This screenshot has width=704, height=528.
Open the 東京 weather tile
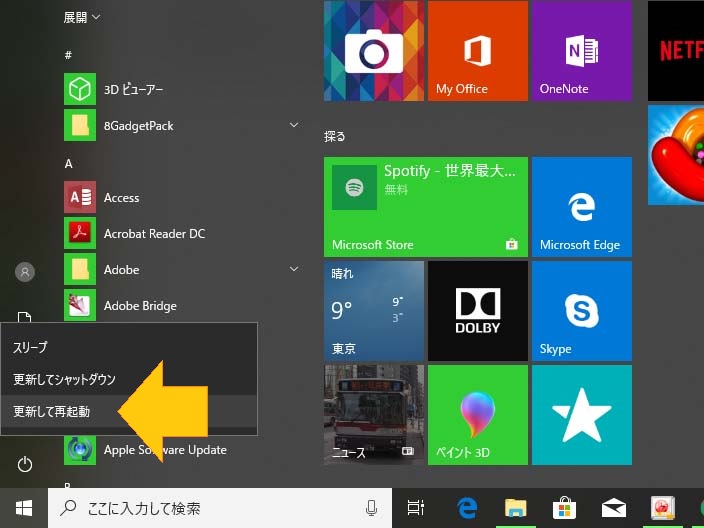click(374, 311)
